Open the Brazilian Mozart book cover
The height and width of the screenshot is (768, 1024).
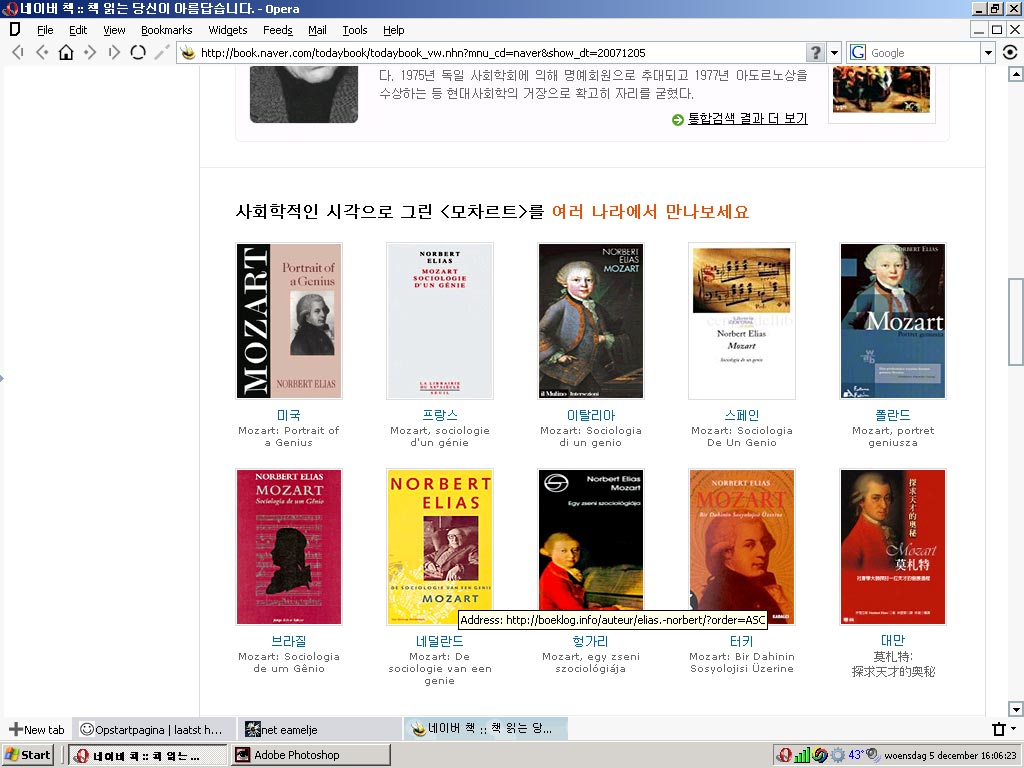click(289, 547)
